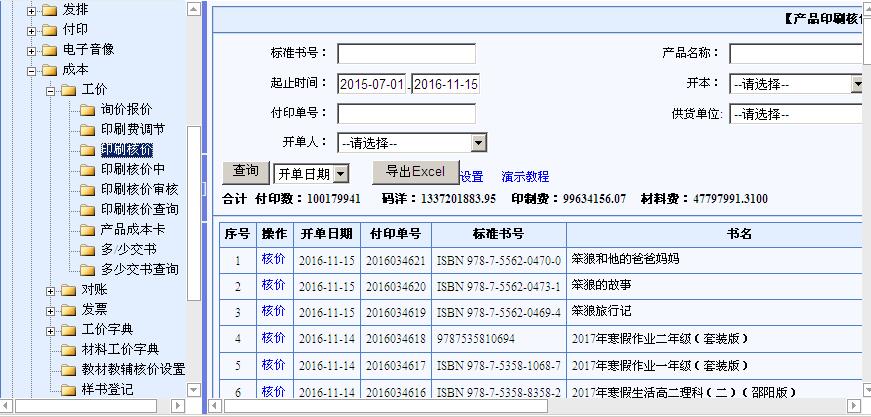The height and width of the screenshot is (417, 871).
Task: Click the folder icon next to 印刷费调节
Action: (88, 130)
